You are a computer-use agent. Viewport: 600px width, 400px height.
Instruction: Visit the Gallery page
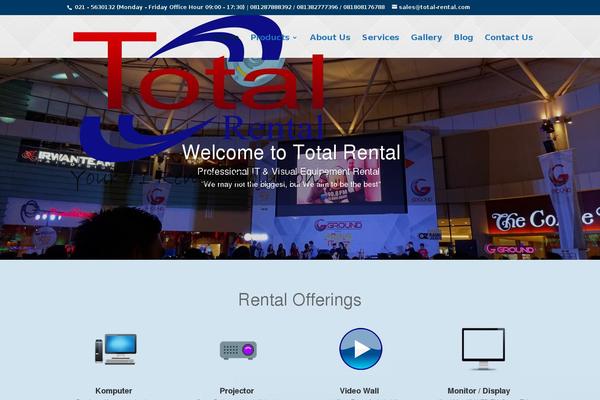426,38
